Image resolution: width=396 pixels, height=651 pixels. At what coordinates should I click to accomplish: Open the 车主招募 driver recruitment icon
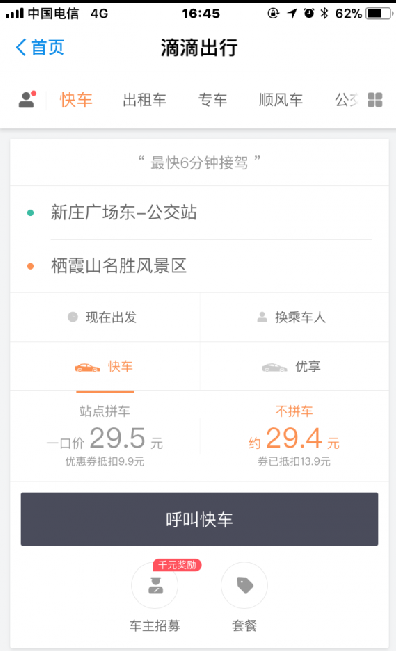click(x=155, y=585)
